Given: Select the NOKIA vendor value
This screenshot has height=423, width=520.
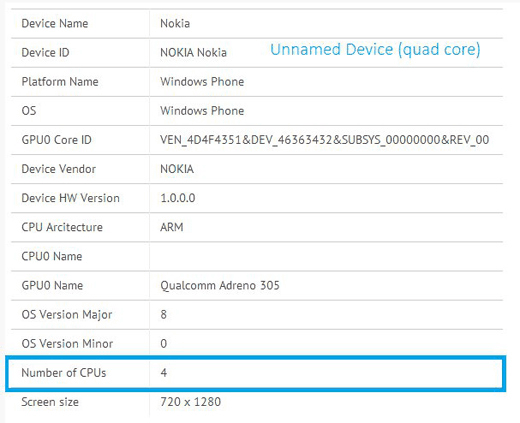Looking at the screenshot, I should (x=177, y=169).
